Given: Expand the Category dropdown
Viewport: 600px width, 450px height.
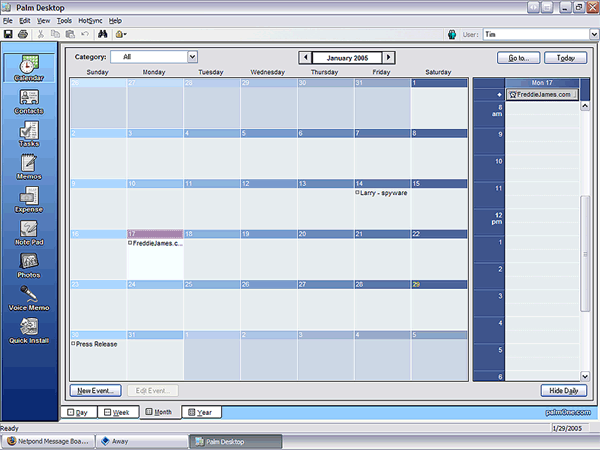Looking at the screenshot, I should [x=192, y=57].
